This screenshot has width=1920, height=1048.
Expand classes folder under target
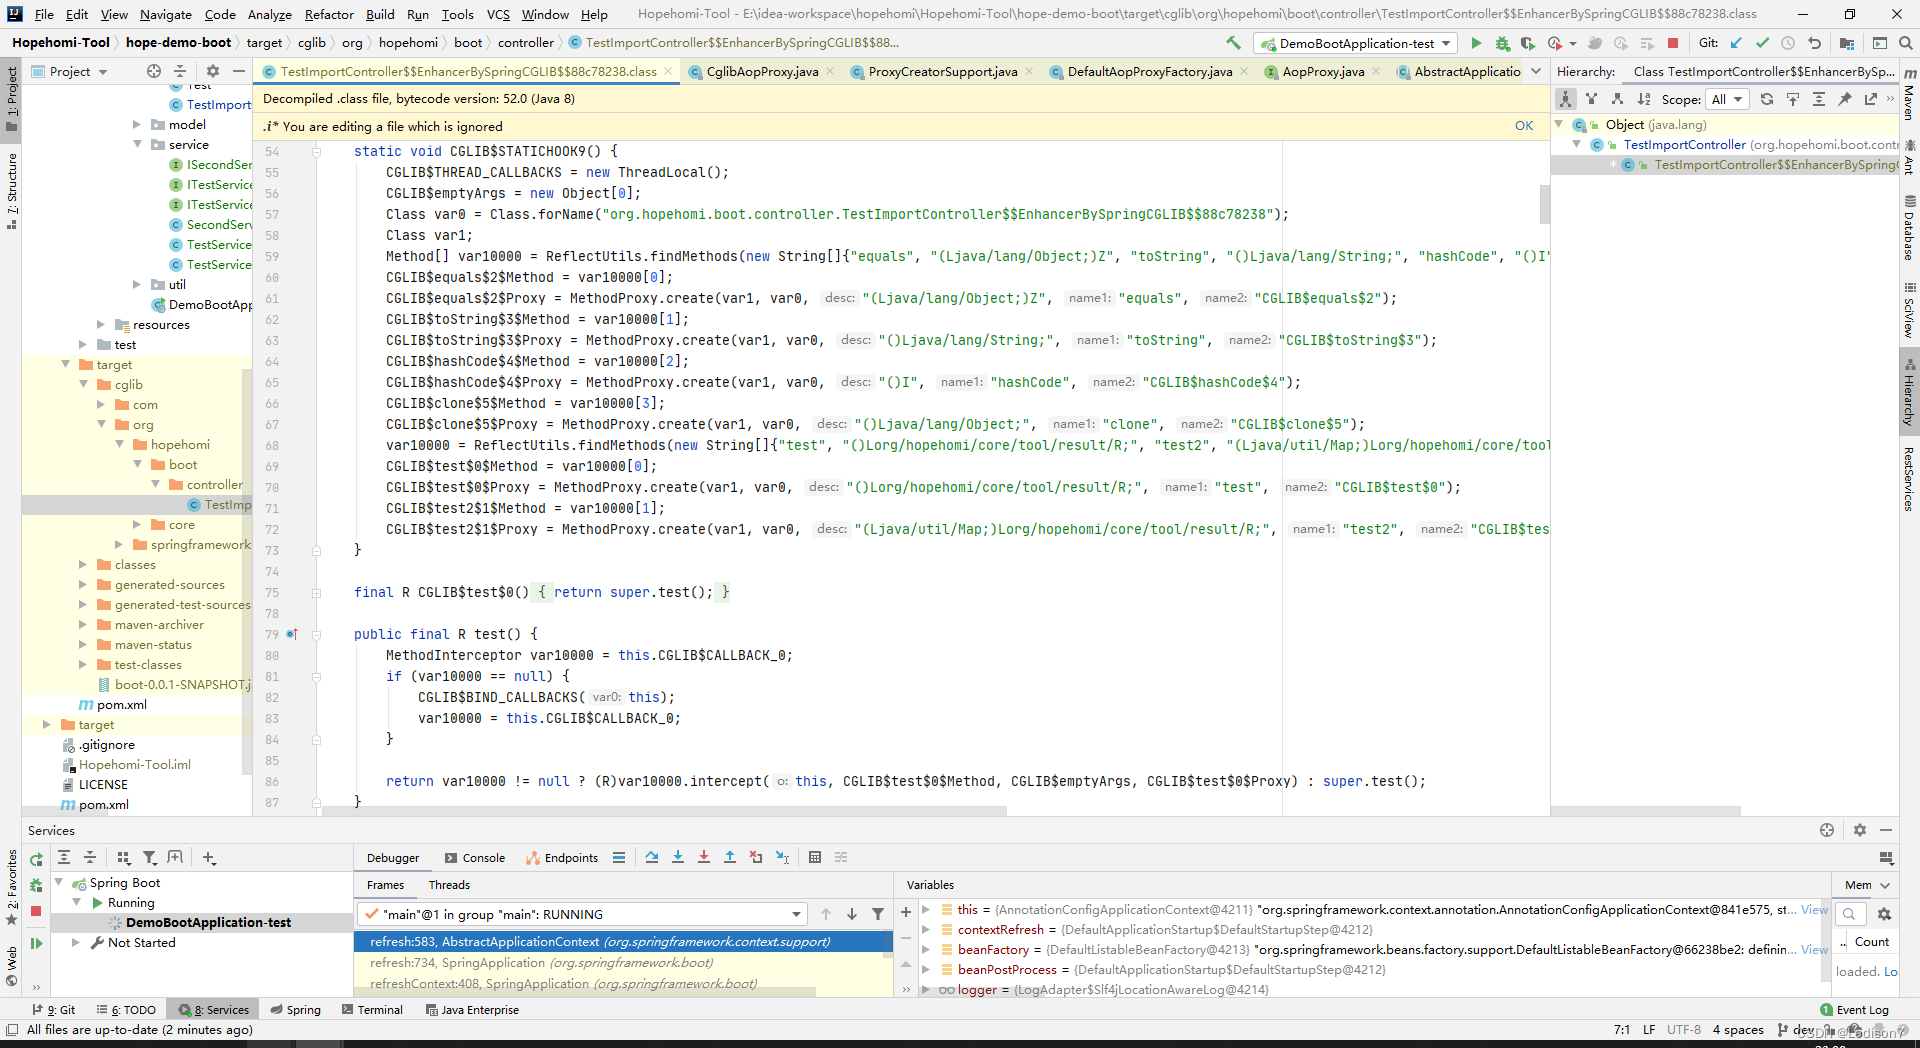(x=83, y=564)
